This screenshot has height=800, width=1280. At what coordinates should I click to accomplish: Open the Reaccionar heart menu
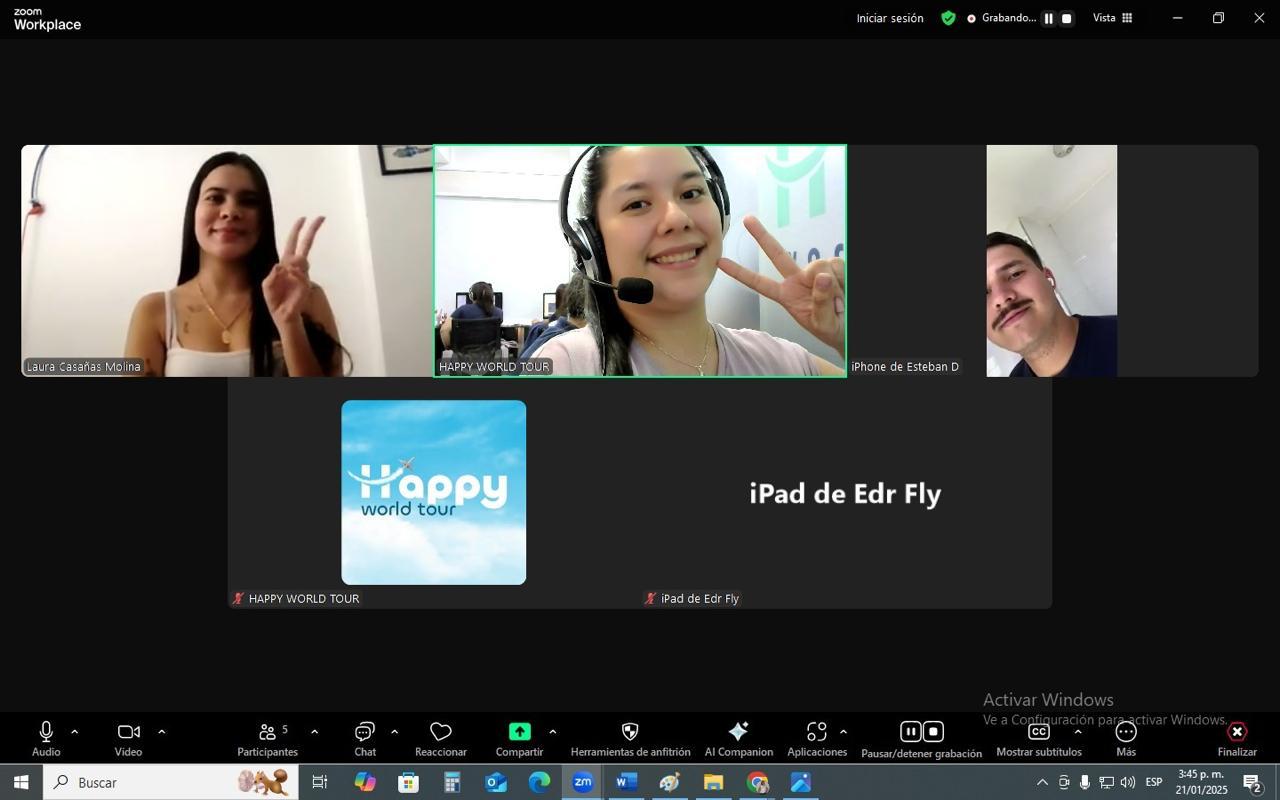tap(441, 738)
